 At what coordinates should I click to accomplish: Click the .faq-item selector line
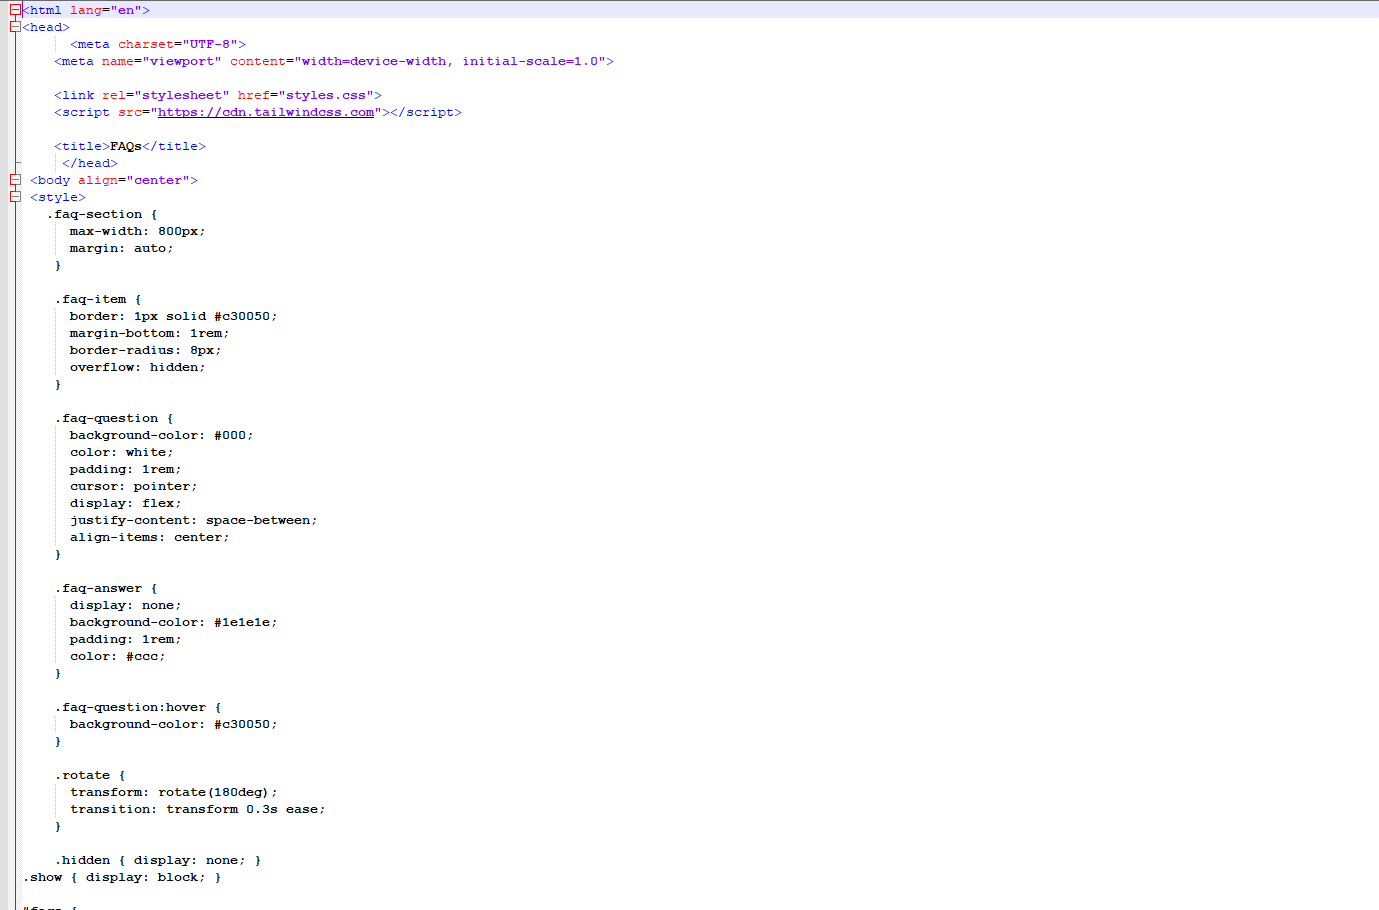tap(98, 299)
